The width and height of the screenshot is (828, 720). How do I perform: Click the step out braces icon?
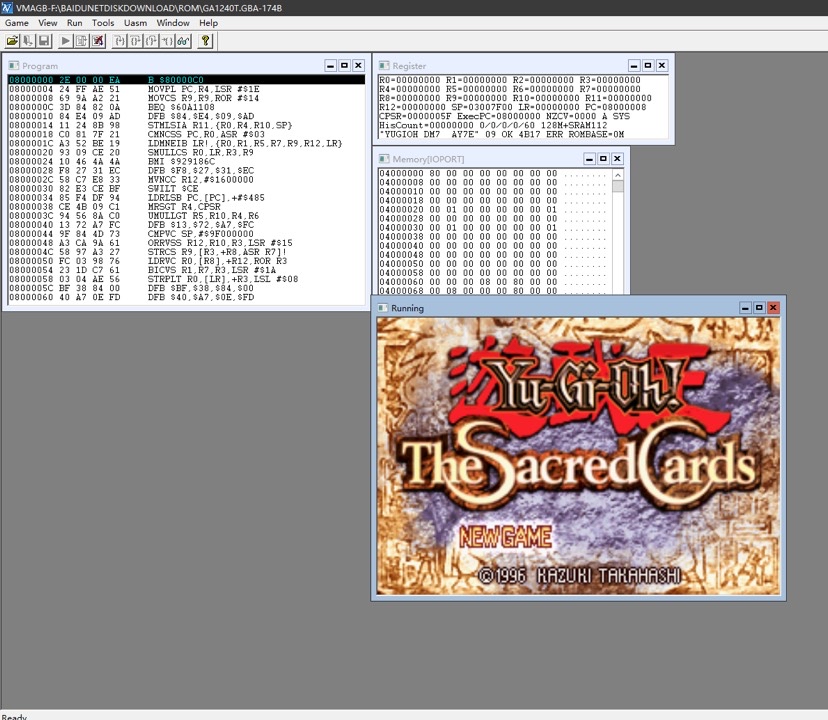151,41
